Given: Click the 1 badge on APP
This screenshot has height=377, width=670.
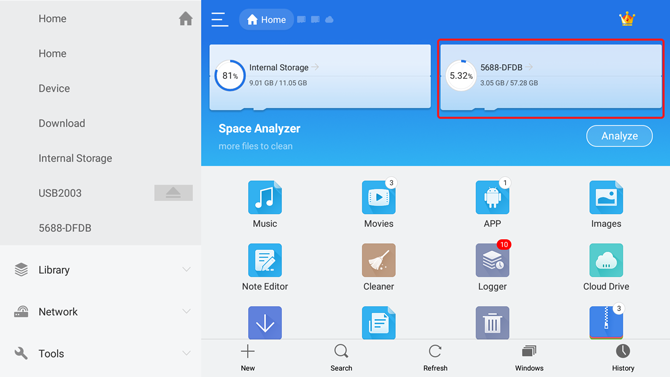Looking at the screenshot, I should (505, 183).
